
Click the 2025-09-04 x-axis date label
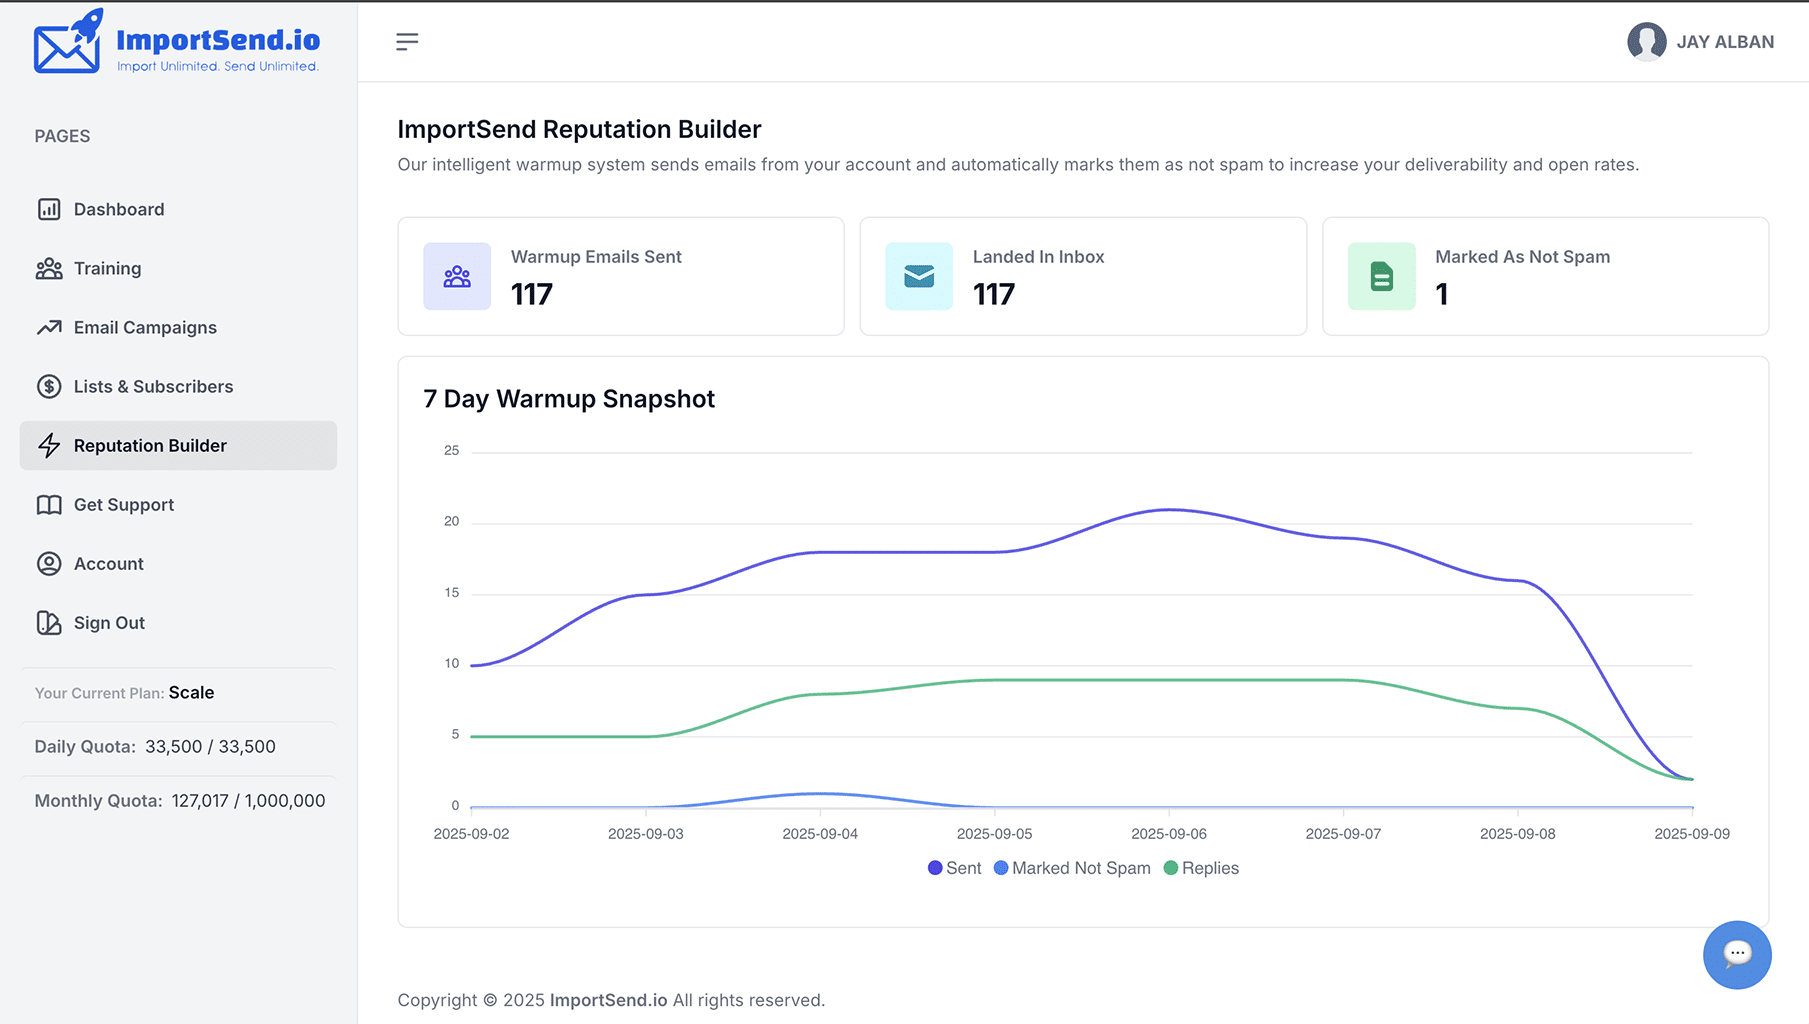tap(820, 834)
